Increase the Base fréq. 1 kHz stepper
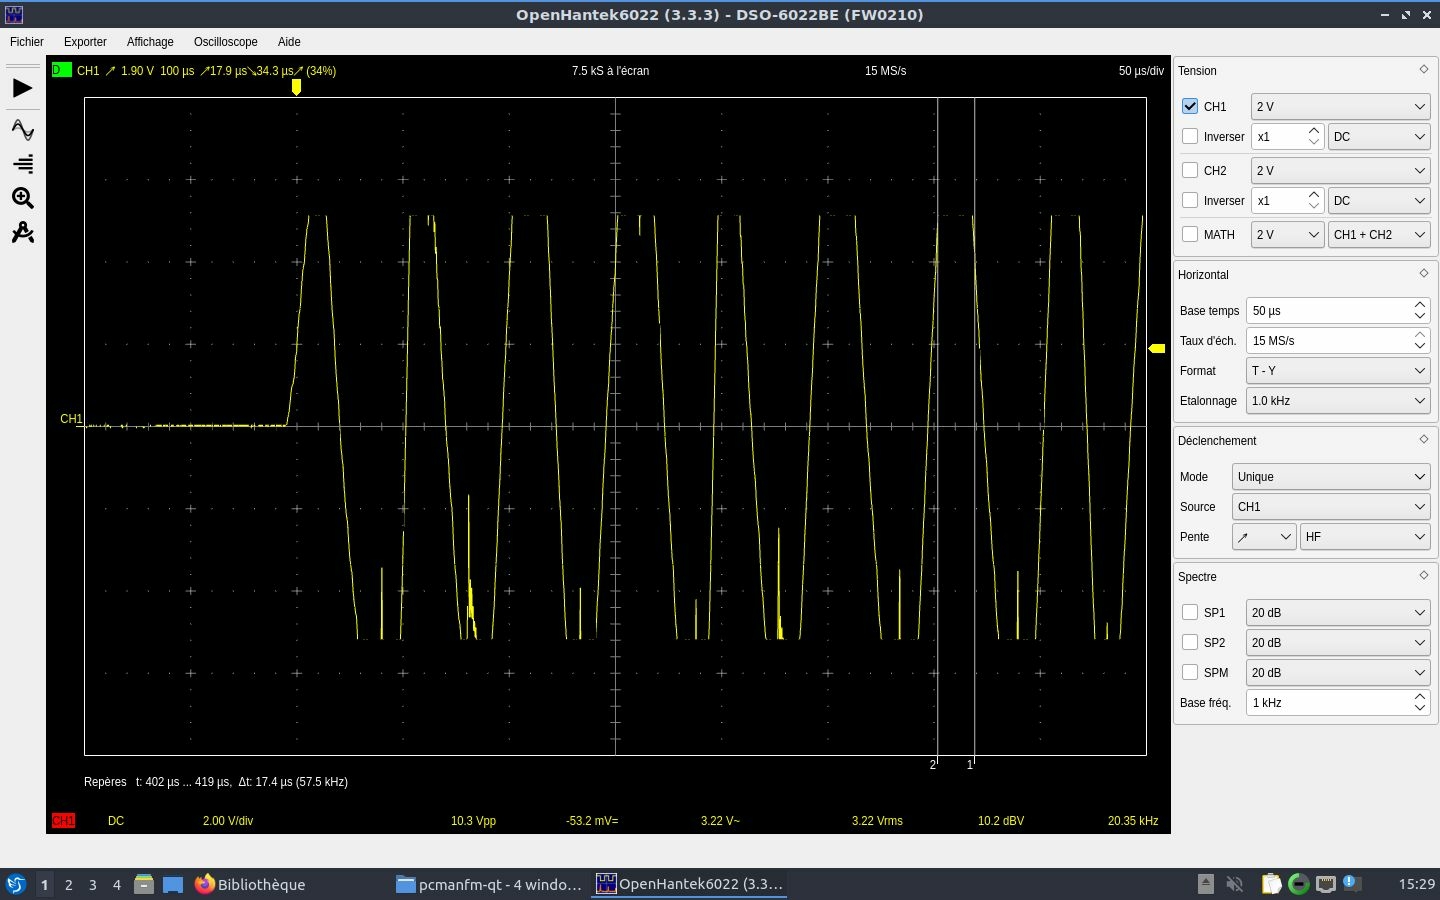The height and width of the screenshot is (900, 1440). point(1420,696)
